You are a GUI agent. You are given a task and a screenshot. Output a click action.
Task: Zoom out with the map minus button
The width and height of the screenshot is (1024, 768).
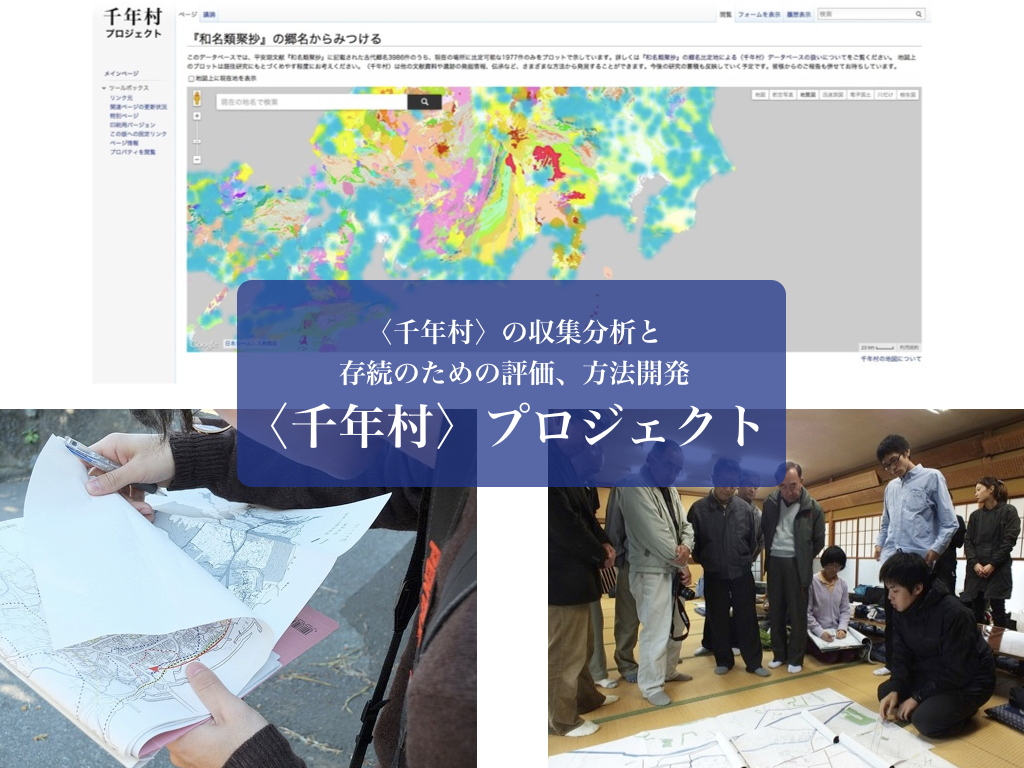(197, 159)
